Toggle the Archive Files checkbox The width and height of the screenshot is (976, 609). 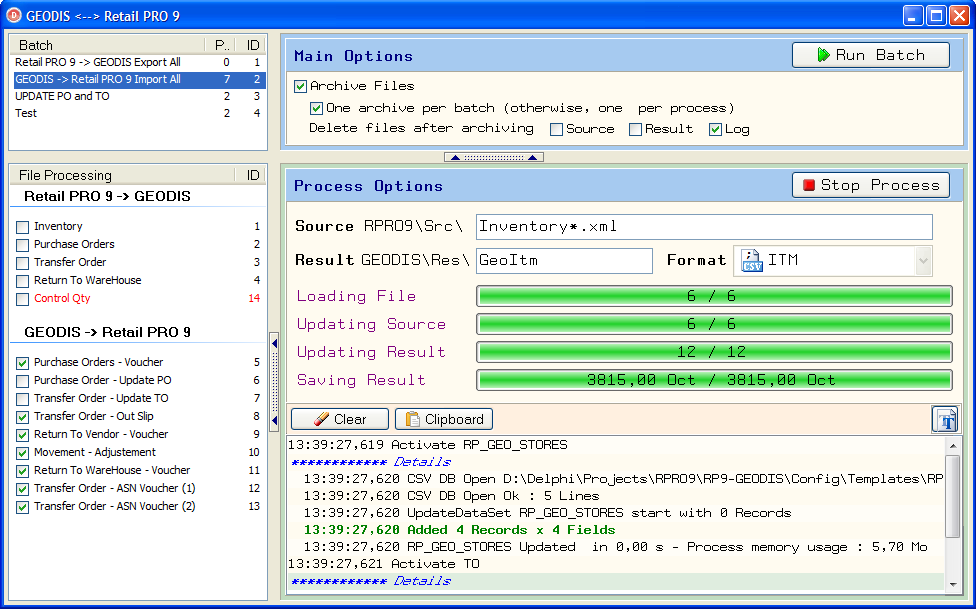[300, 86]
